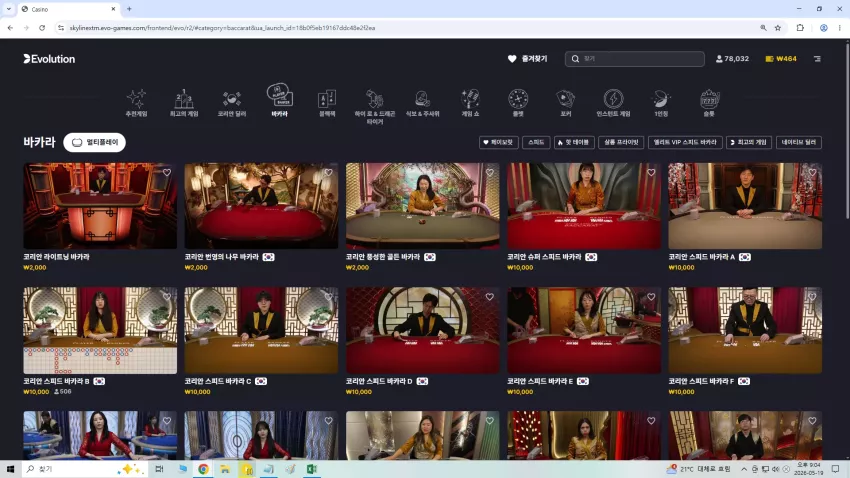Open the 블랙잭 cards category icon

click(327, 103)
